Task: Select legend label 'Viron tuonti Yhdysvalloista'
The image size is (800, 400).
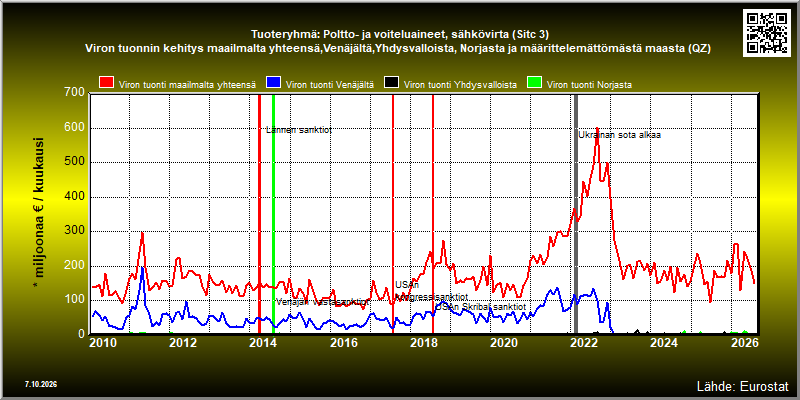Action: pos(460,85)
